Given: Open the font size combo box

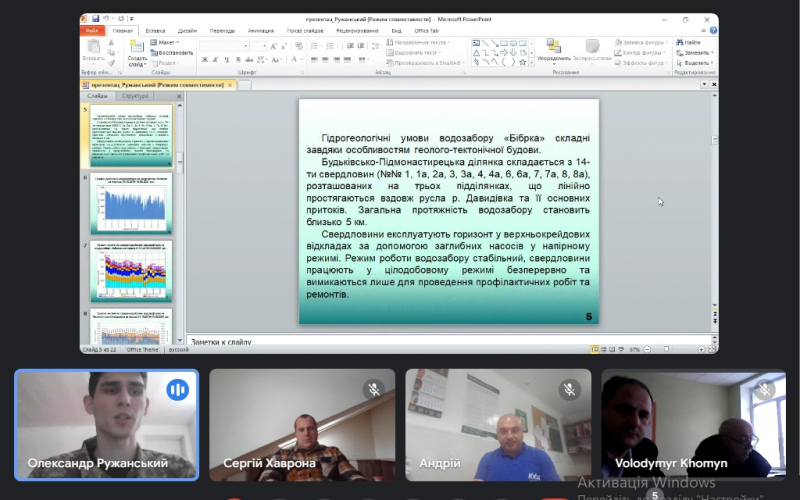Looking at the screenshot, I should tap(258, 46).
